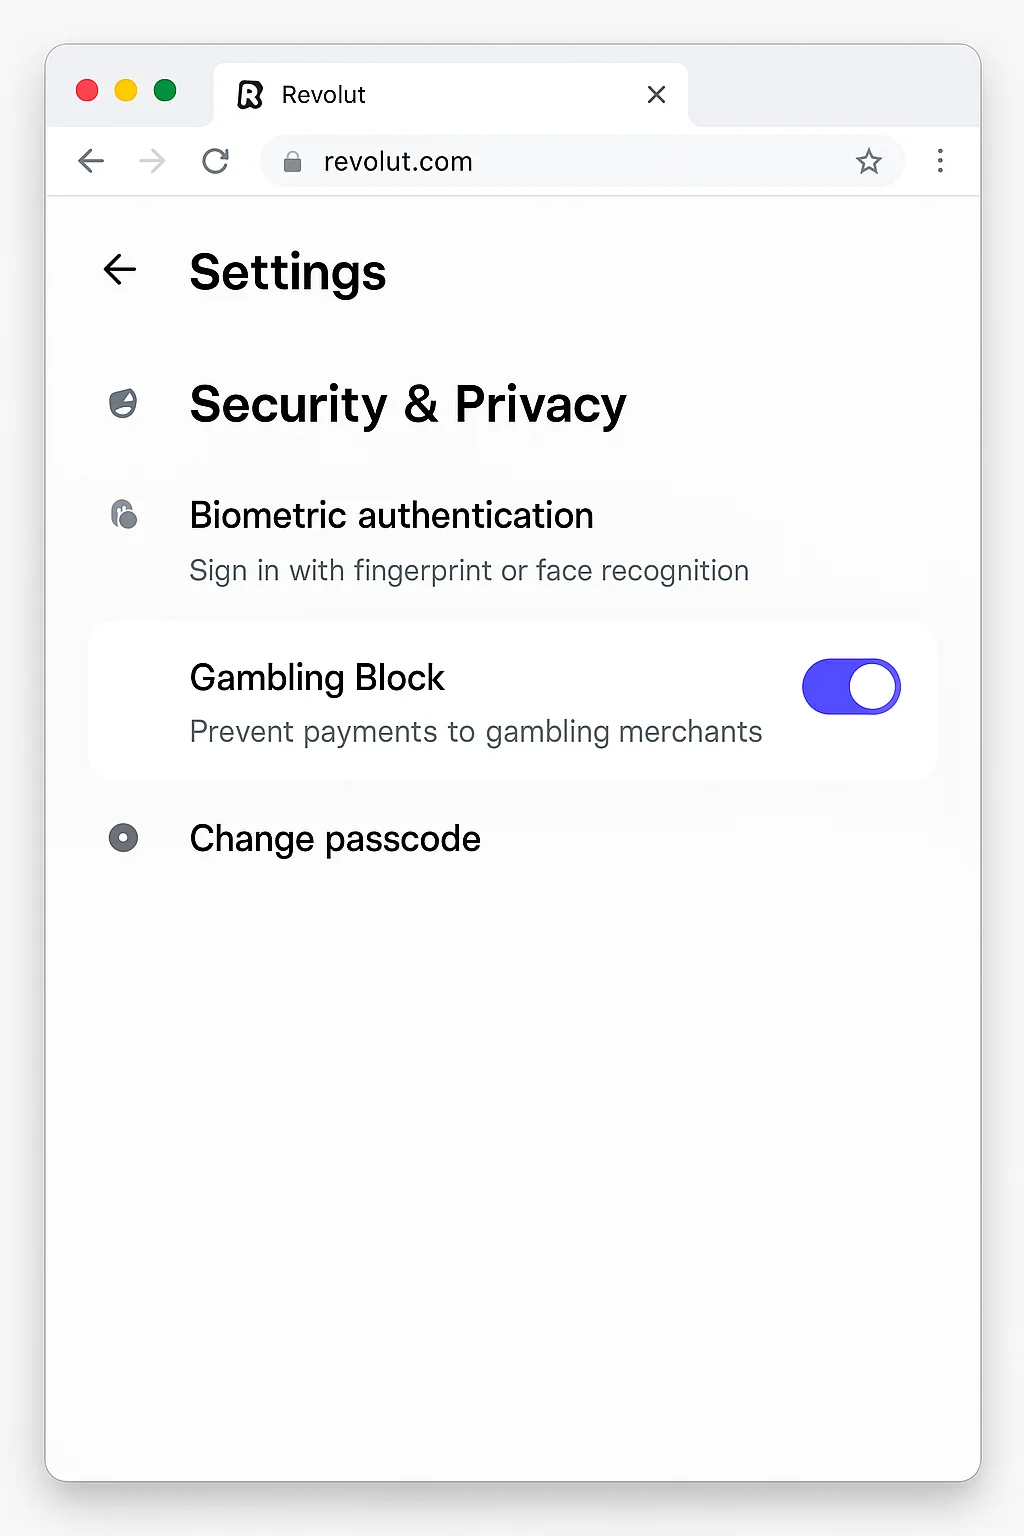This screenshot has width=1024, height=1536.
Task: Click the Change passcode circle icon
Action: (x=123, y=838)
